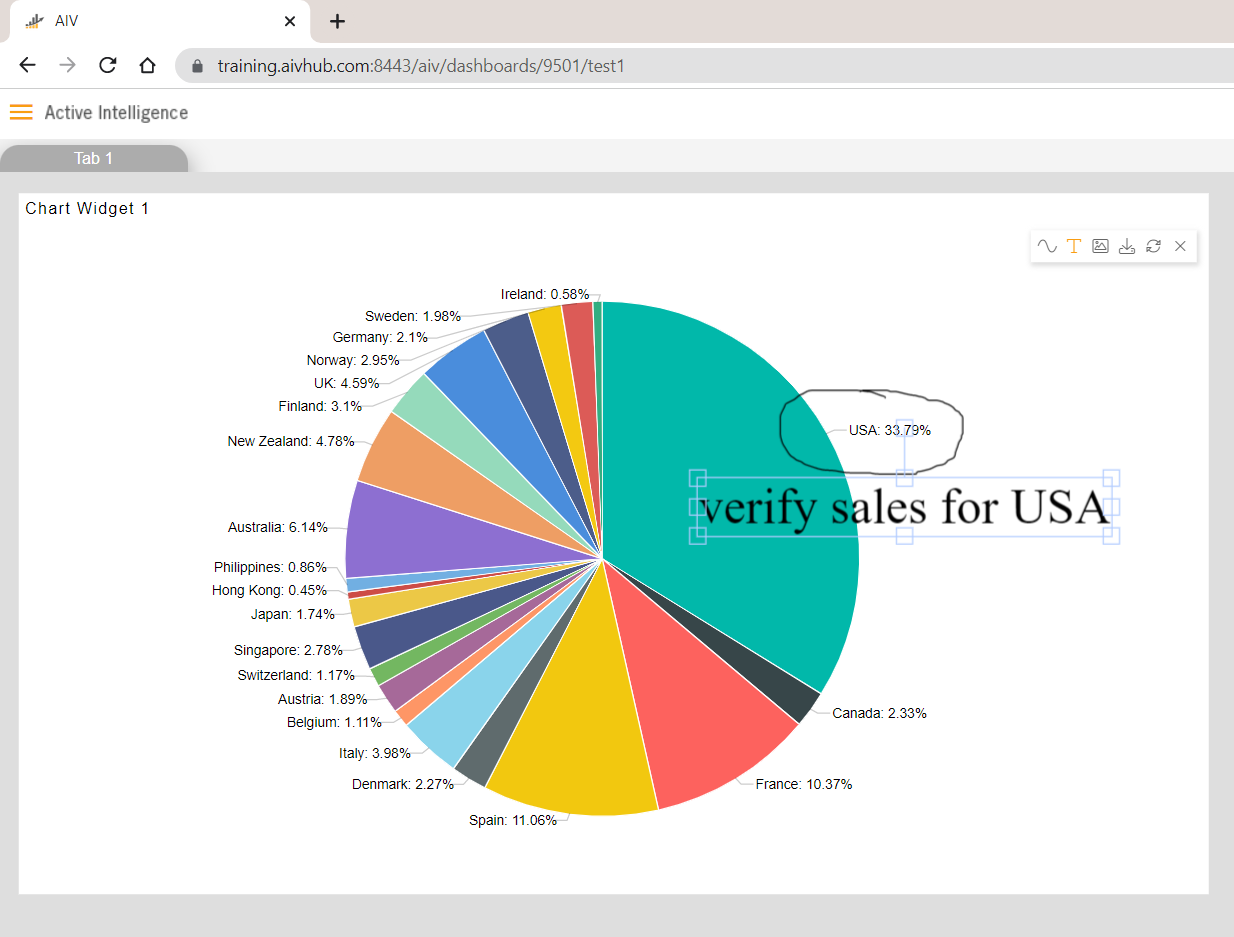Click the browser forward arrow
This screenshot has height=937, width=1234.
[x=67, y=66]
